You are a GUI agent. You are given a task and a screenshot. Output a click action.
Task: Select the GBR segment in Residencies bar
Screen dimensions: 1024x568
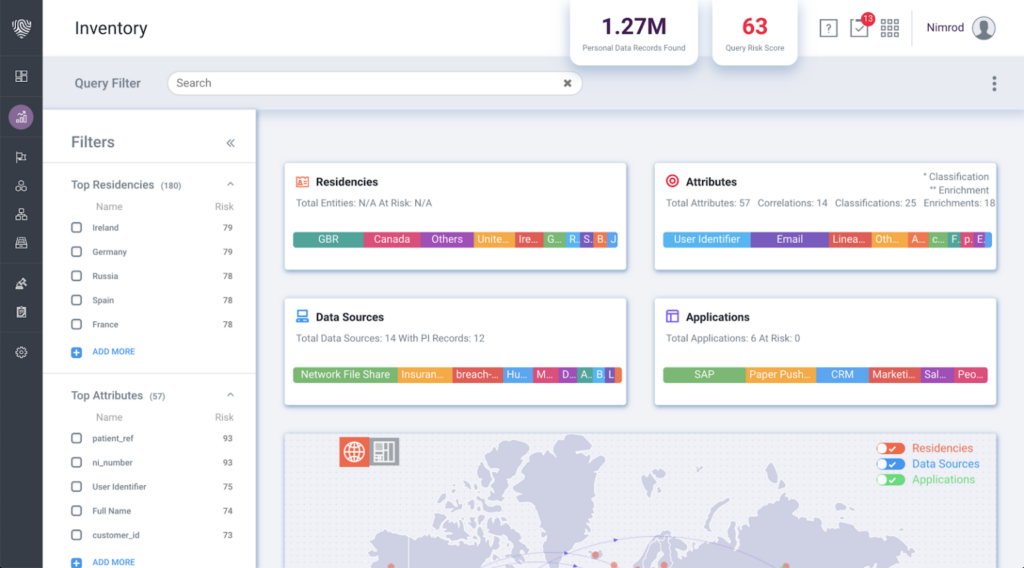tap(328, 240)
